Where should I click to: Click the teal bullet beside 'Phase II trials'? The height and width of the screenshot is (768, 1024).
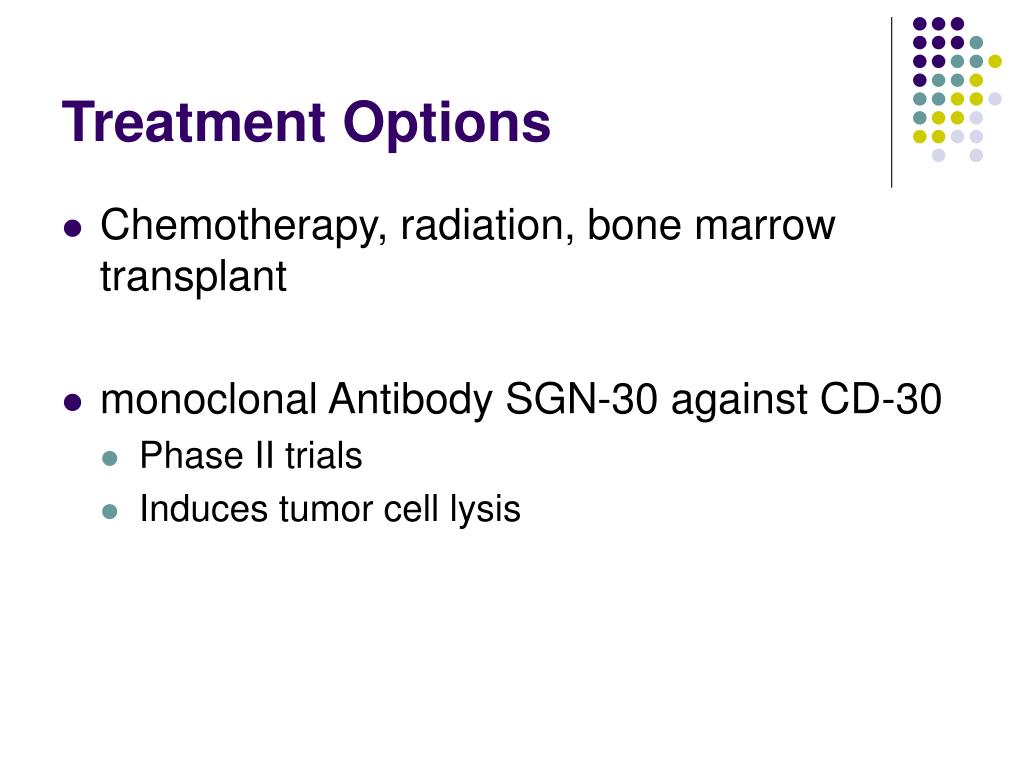tap(110, 458)
